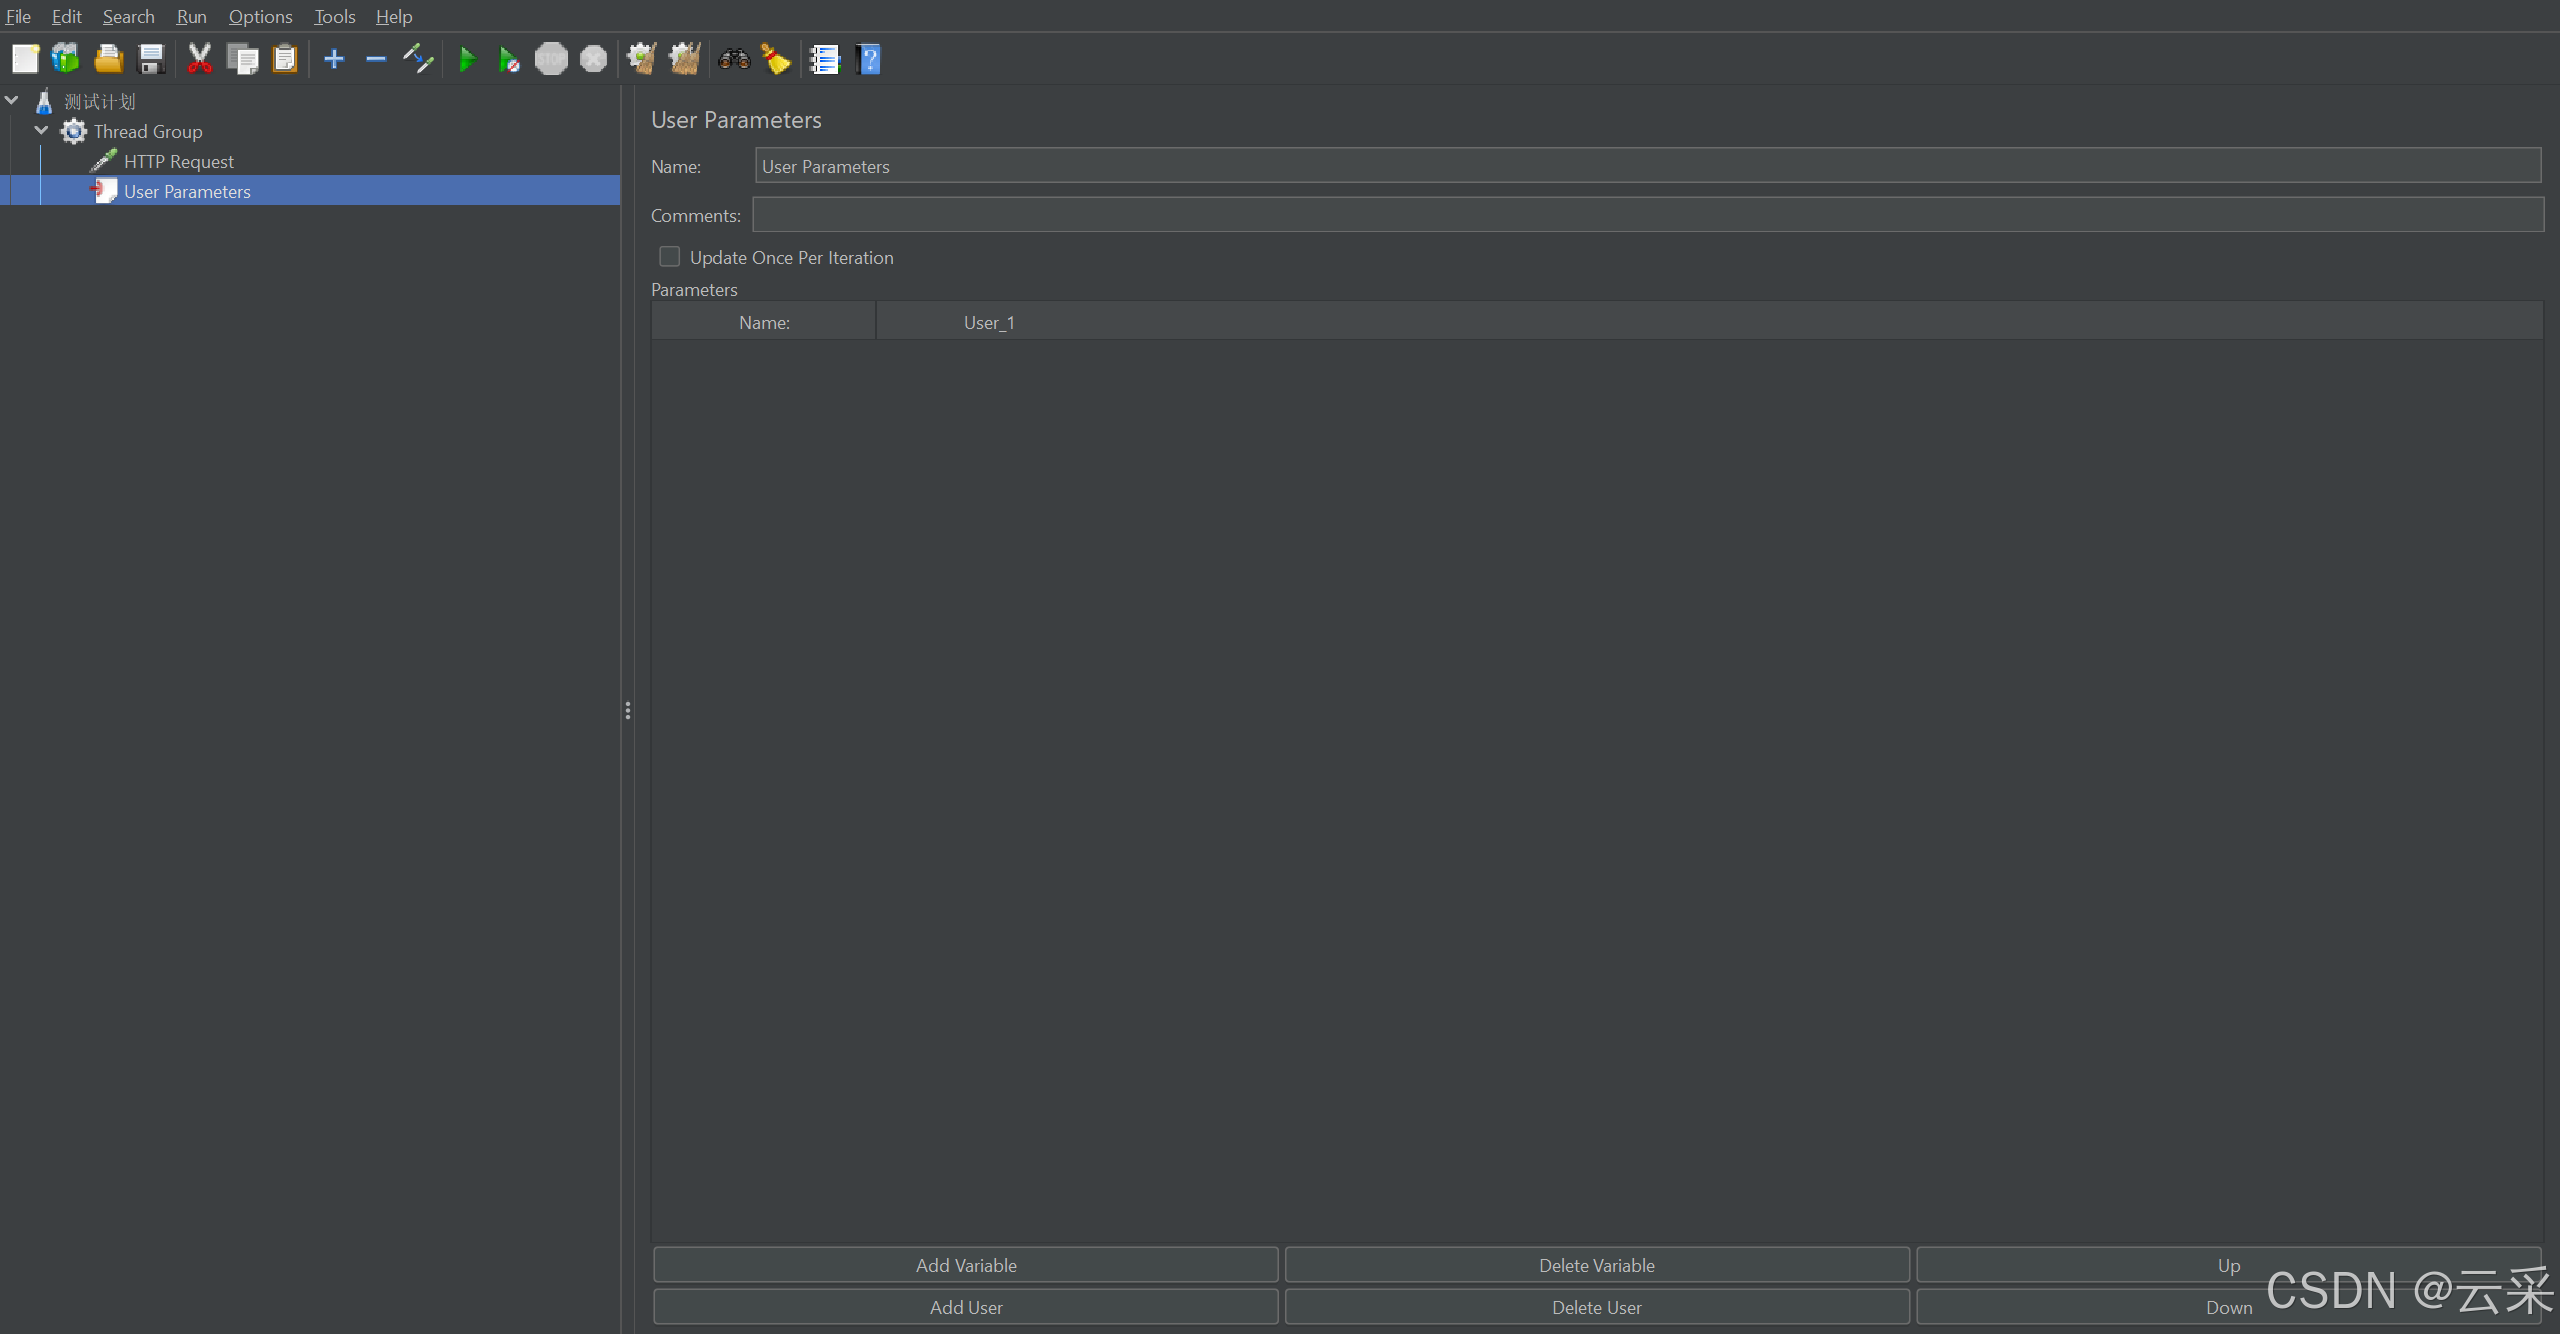Click the Help question mark icon

[869, 59]
